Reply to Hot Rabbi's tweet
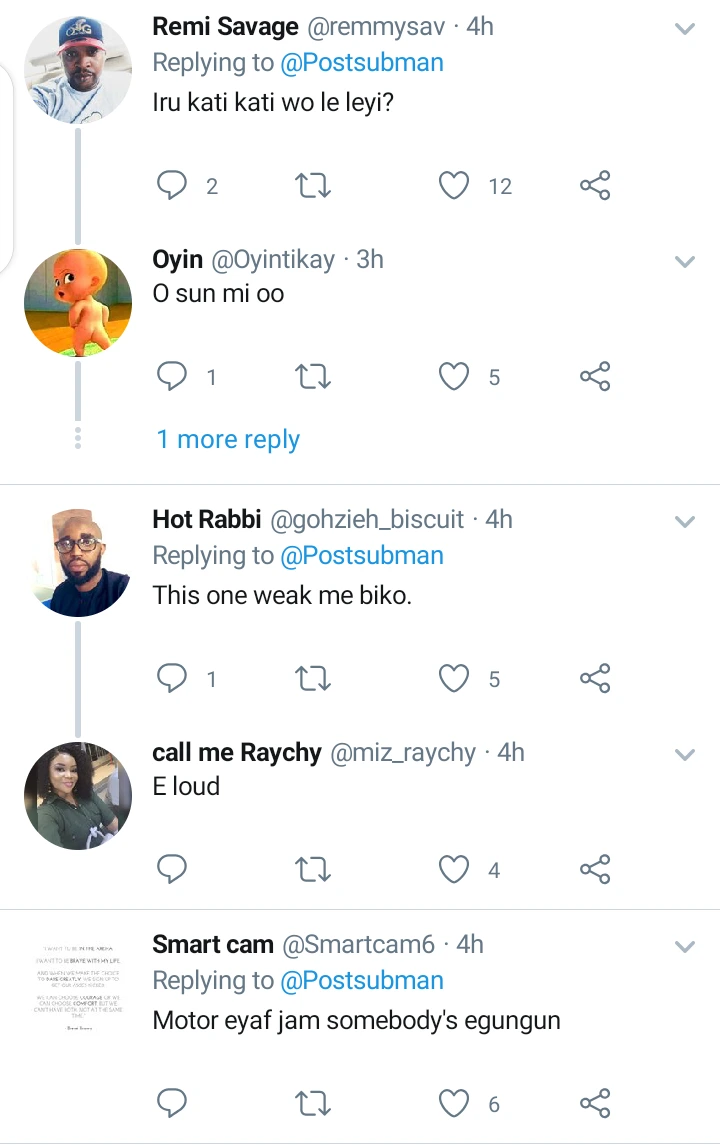This screenshot has width=720, height=1145. 173,679
